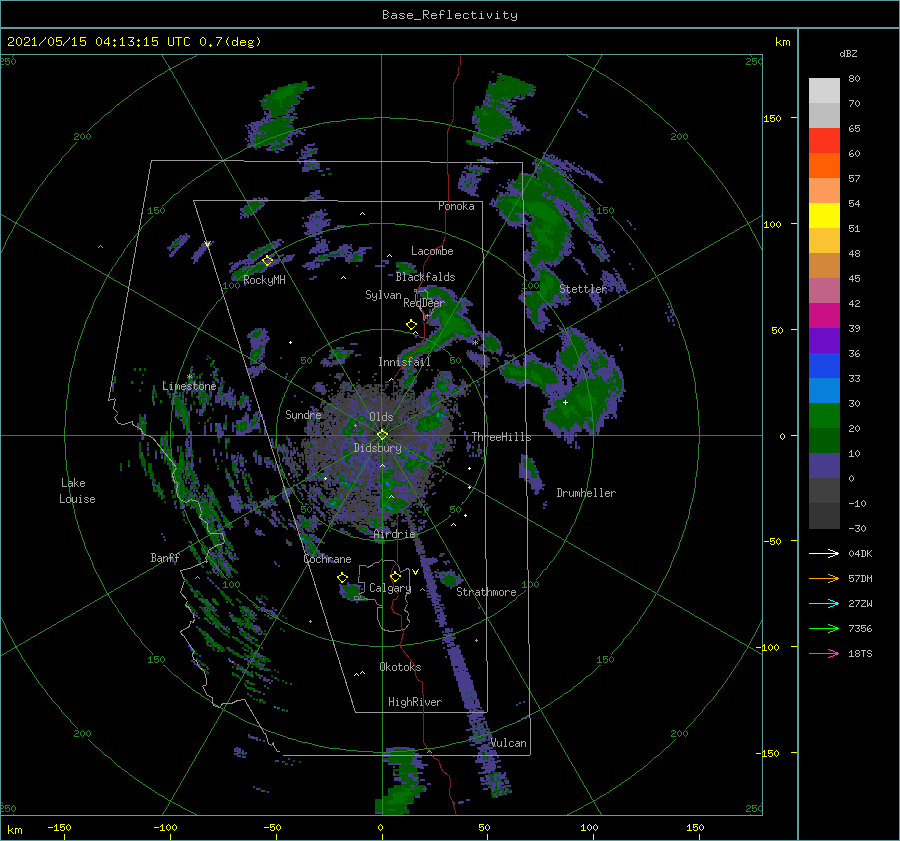Click the Okotoks city label
This screenshot has height=841, width=900.
point(400,666)
